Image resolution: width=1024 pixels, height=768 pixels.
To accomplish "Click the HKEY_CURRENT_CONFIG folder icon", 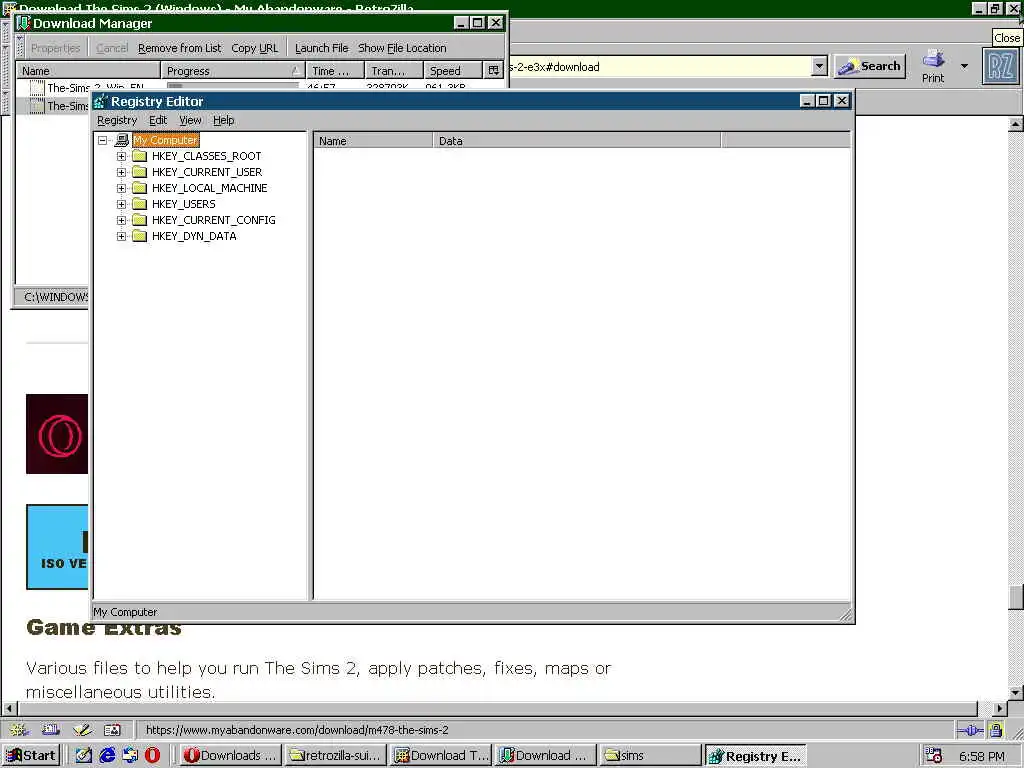I will (x=139, y=220).
